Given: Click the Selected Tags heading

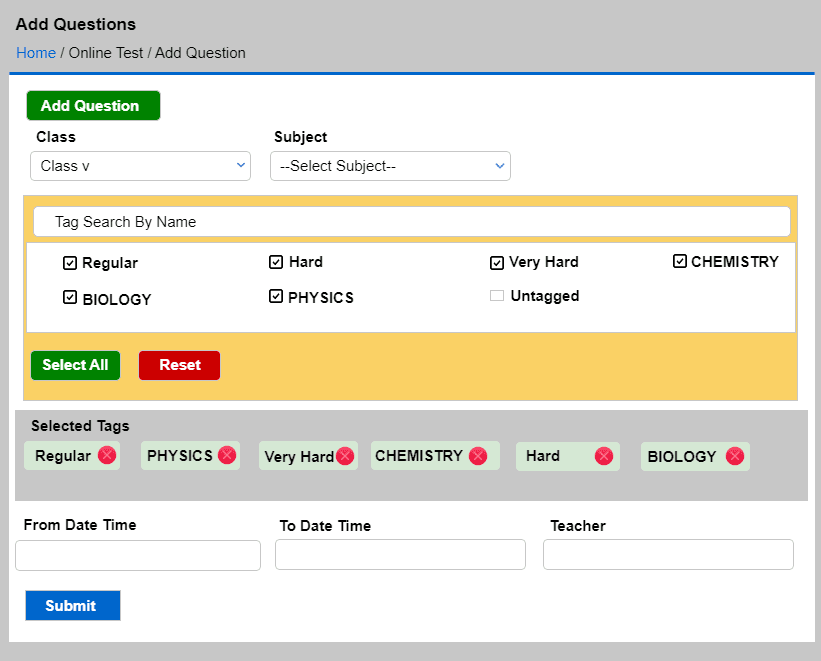Looking at the screenshot, I should click(80, 426).
